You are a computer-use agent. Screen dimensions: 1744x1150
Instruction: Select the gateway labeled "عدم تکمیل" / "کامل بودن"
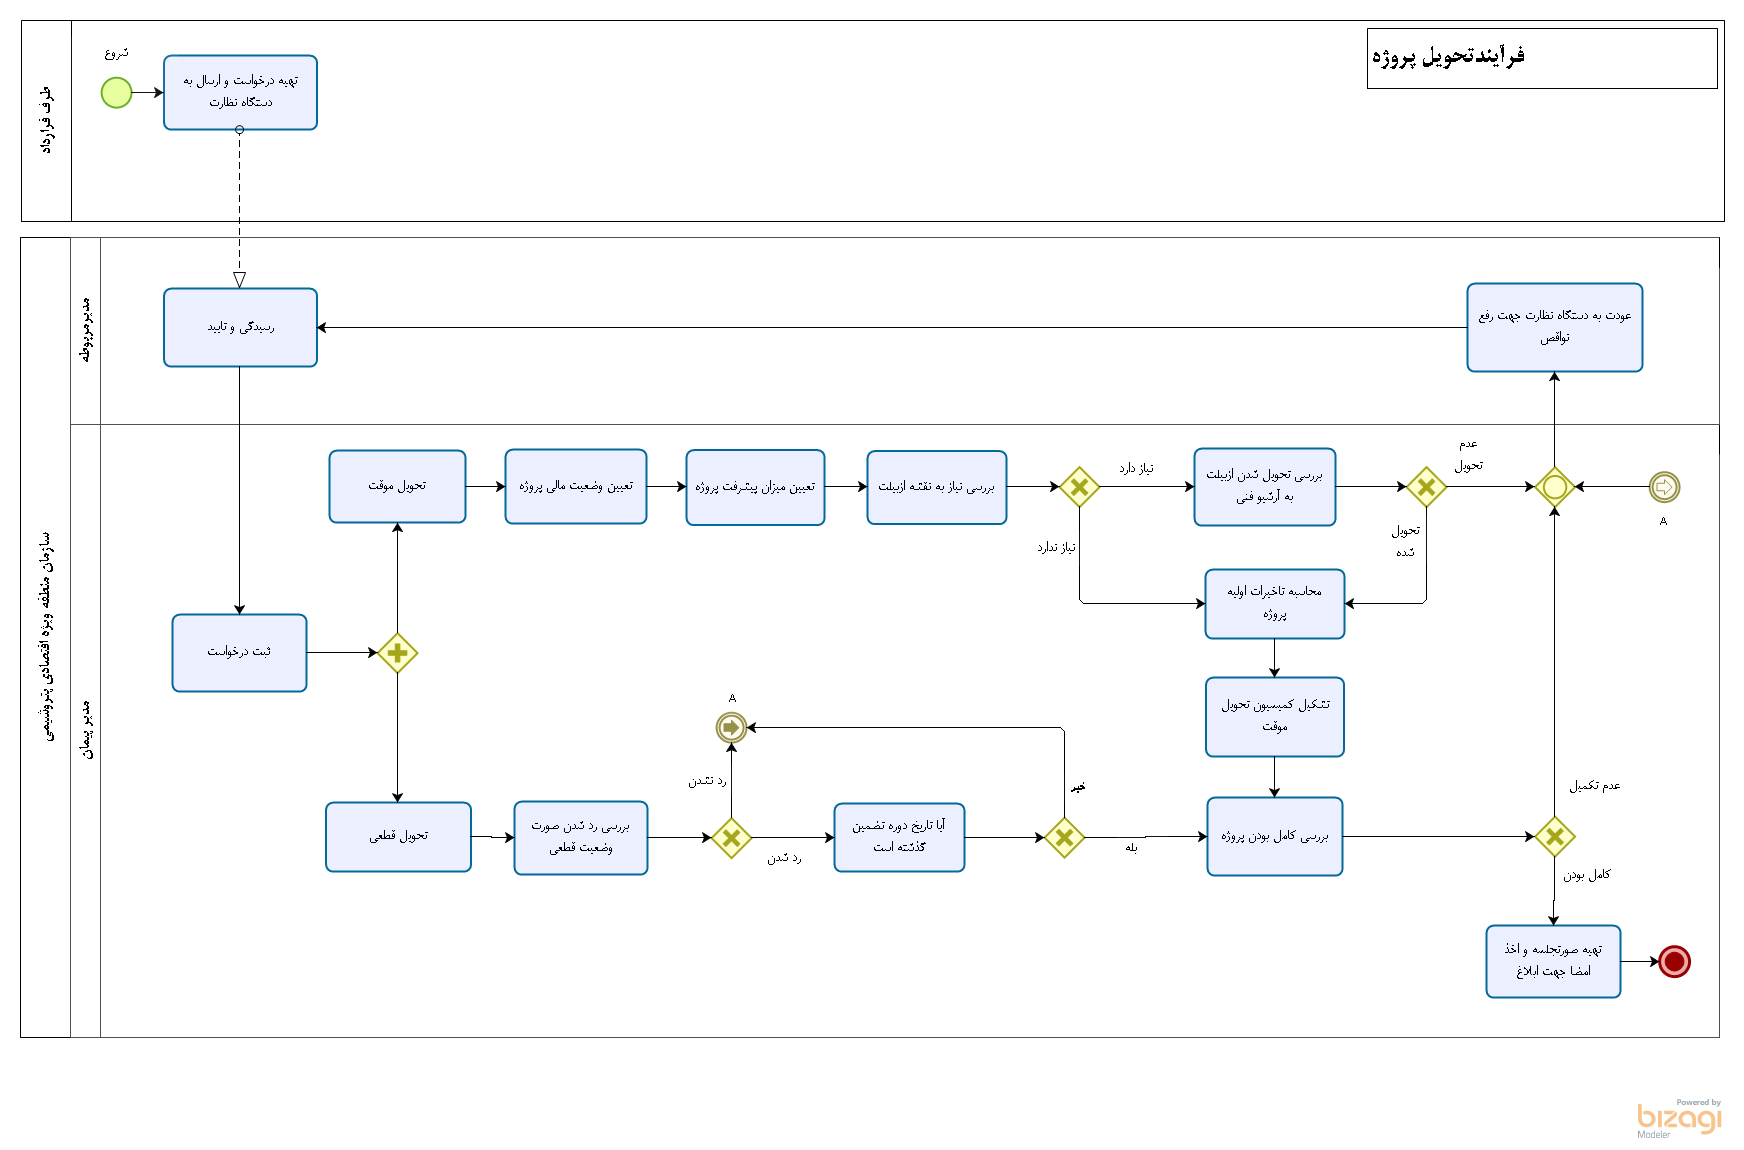(x=1554, y=837)
